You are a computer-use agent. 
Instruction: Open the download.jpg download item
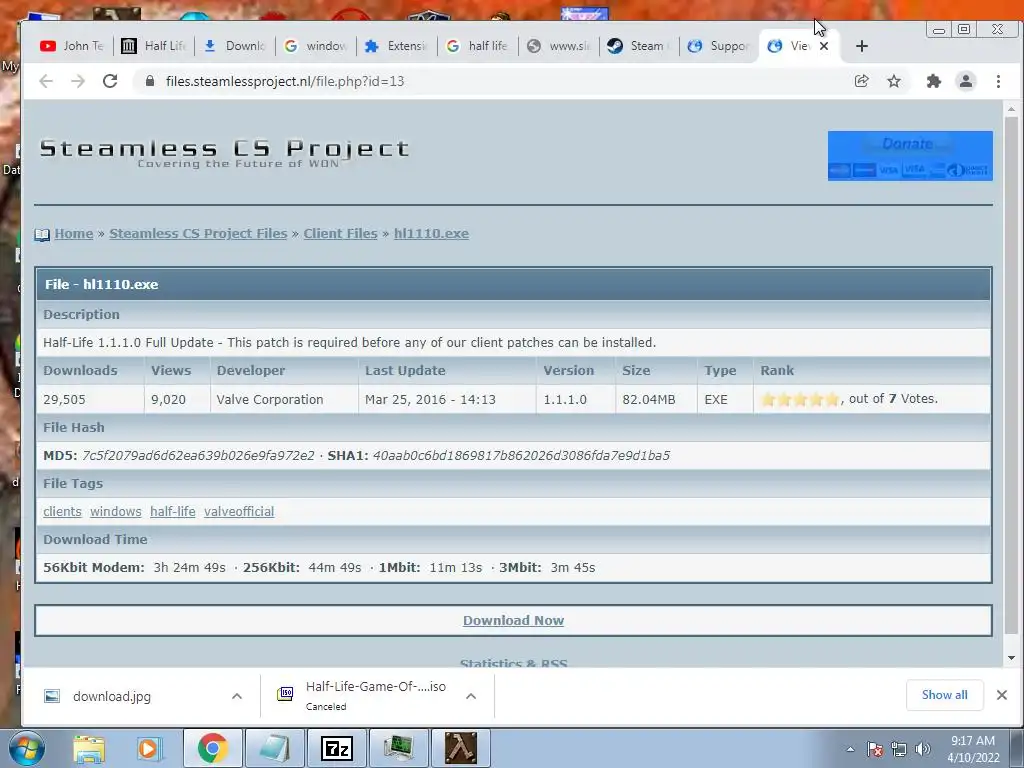pos(111,696)
